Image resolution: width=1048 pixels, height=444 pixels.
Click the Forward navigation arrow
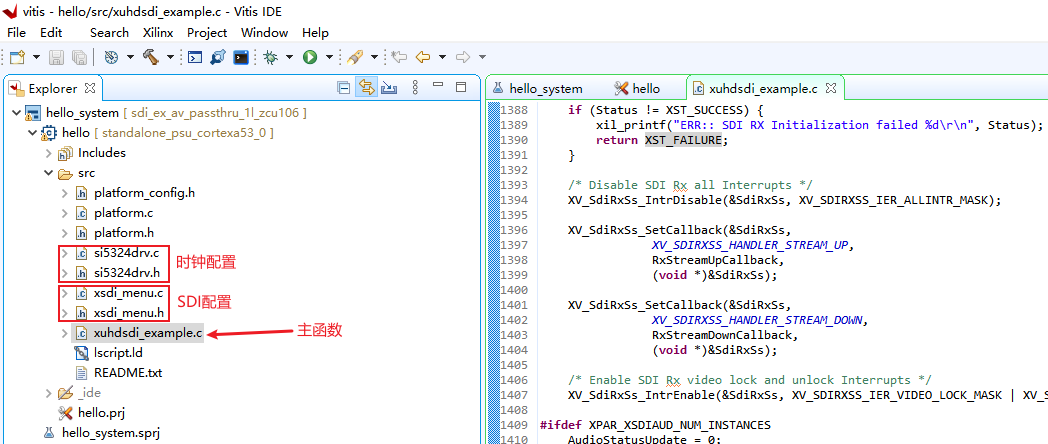(463, 58)
